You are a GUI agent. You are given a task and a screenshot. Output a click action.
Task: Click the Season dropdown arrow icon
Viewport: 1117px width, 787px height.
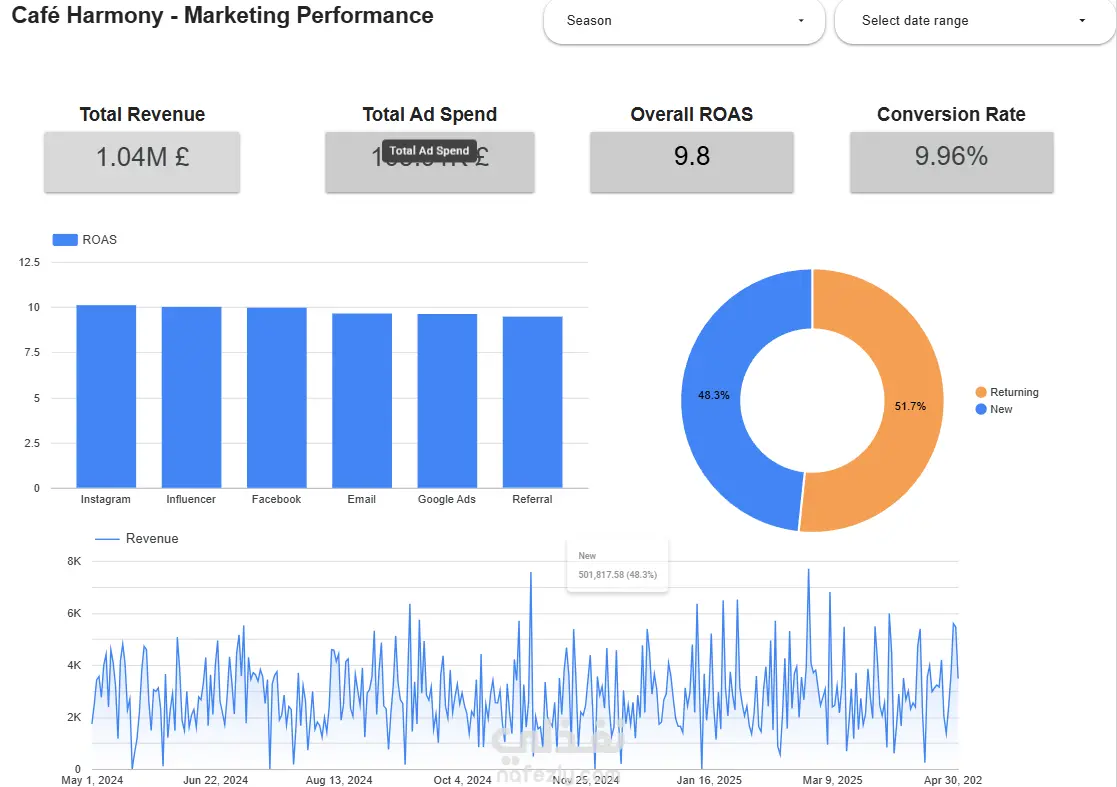point(801,21)
